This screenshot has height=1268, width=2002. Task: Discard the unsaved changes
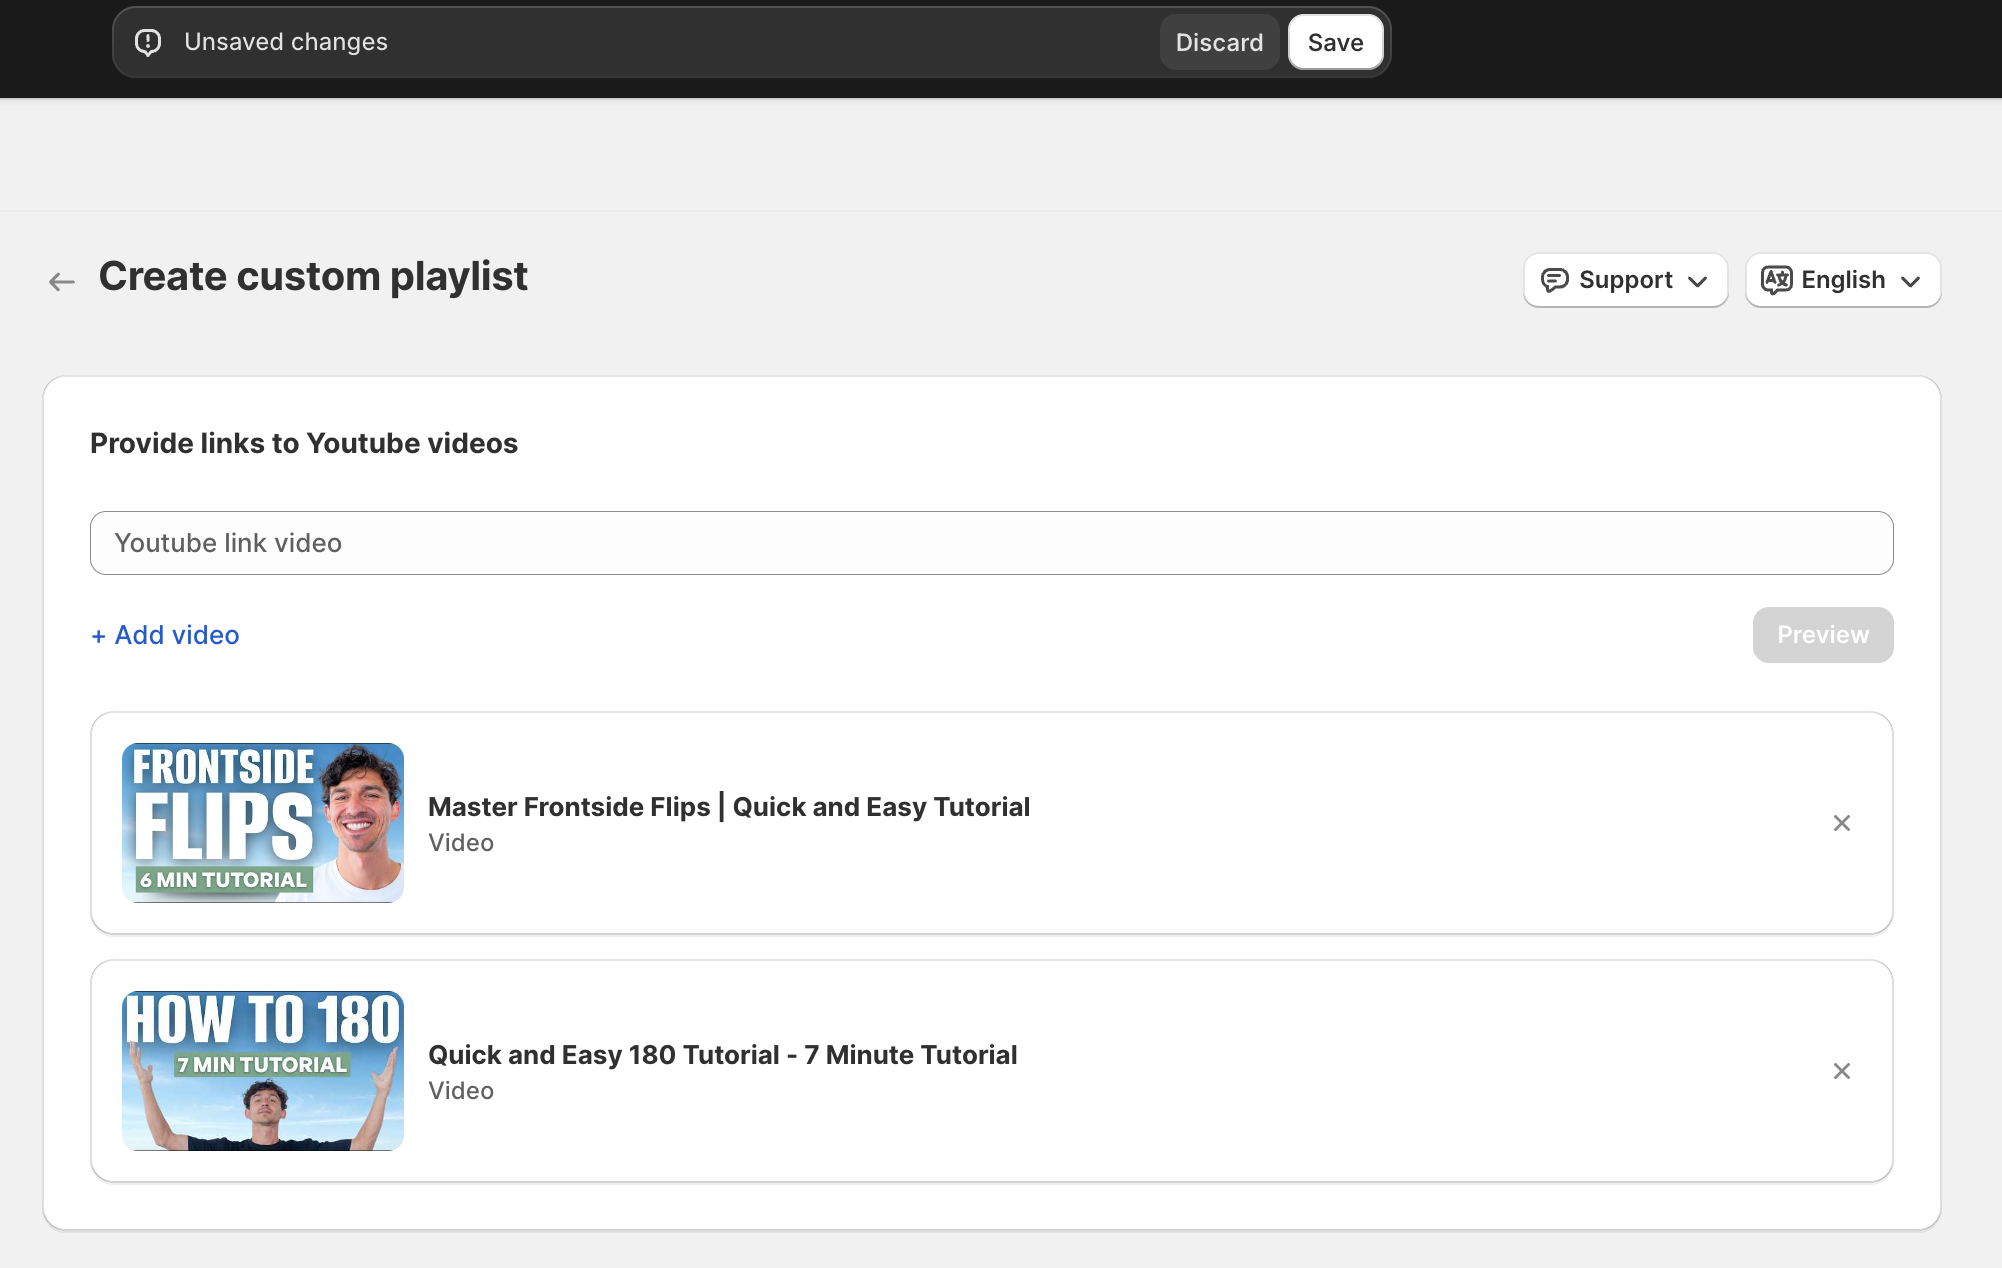1219,42
